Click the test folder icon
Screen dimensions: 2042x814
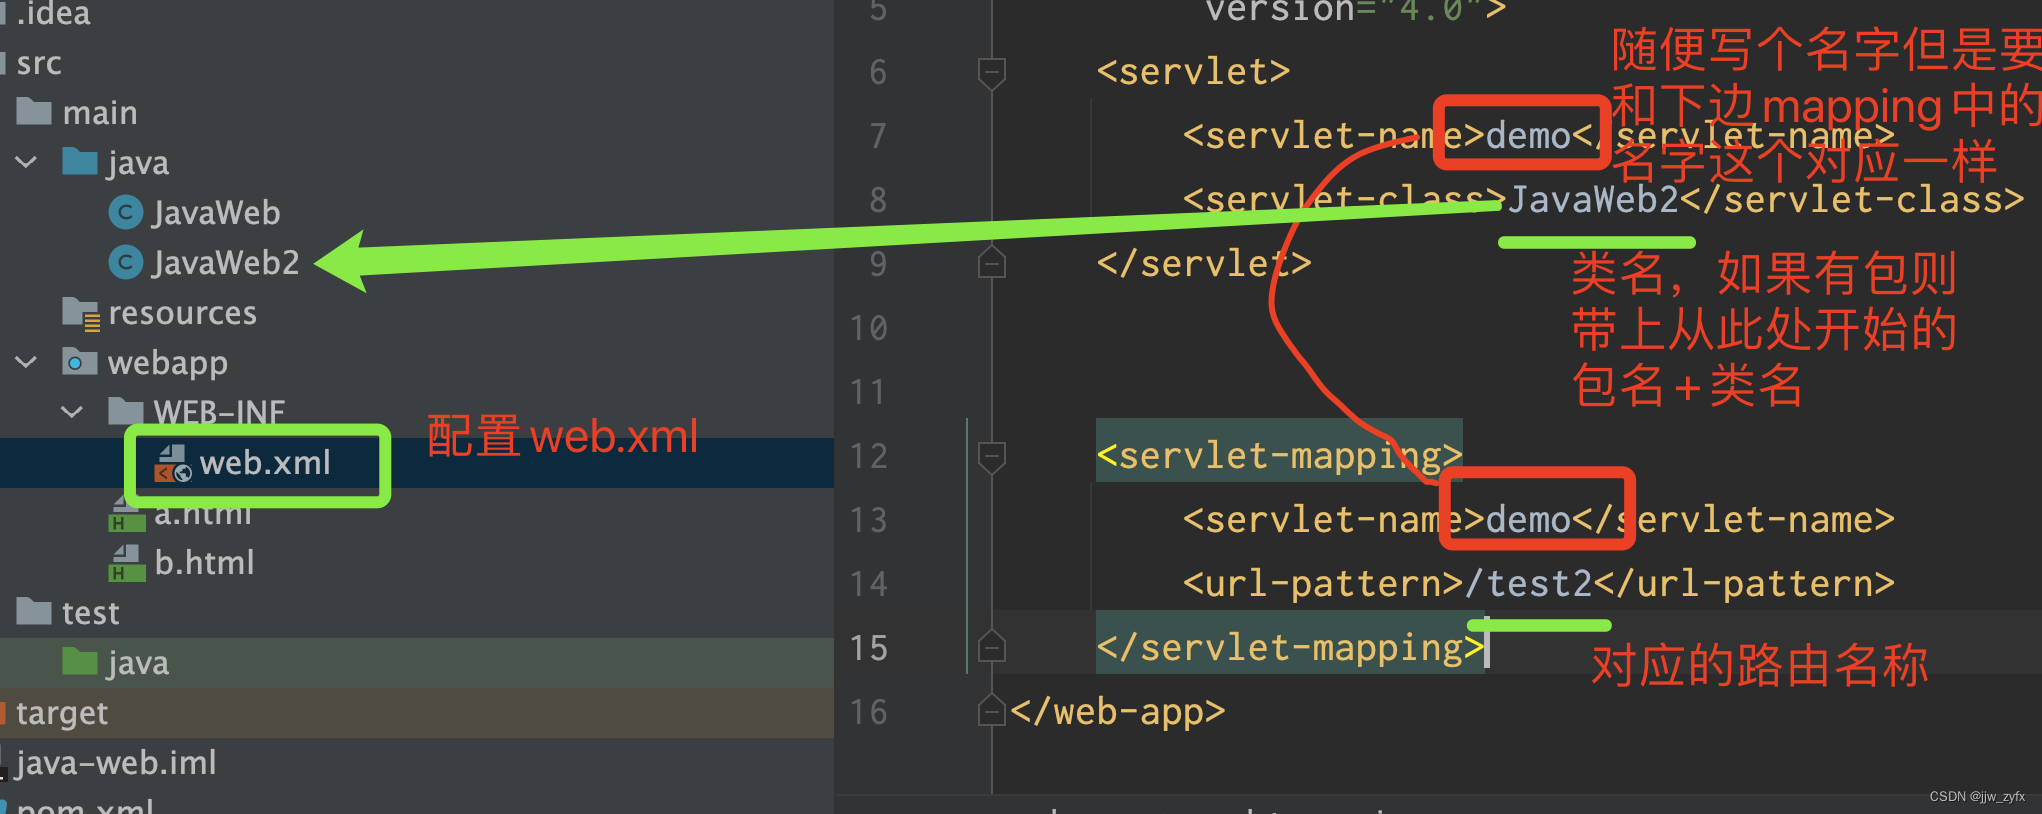(x=34, y=611)
